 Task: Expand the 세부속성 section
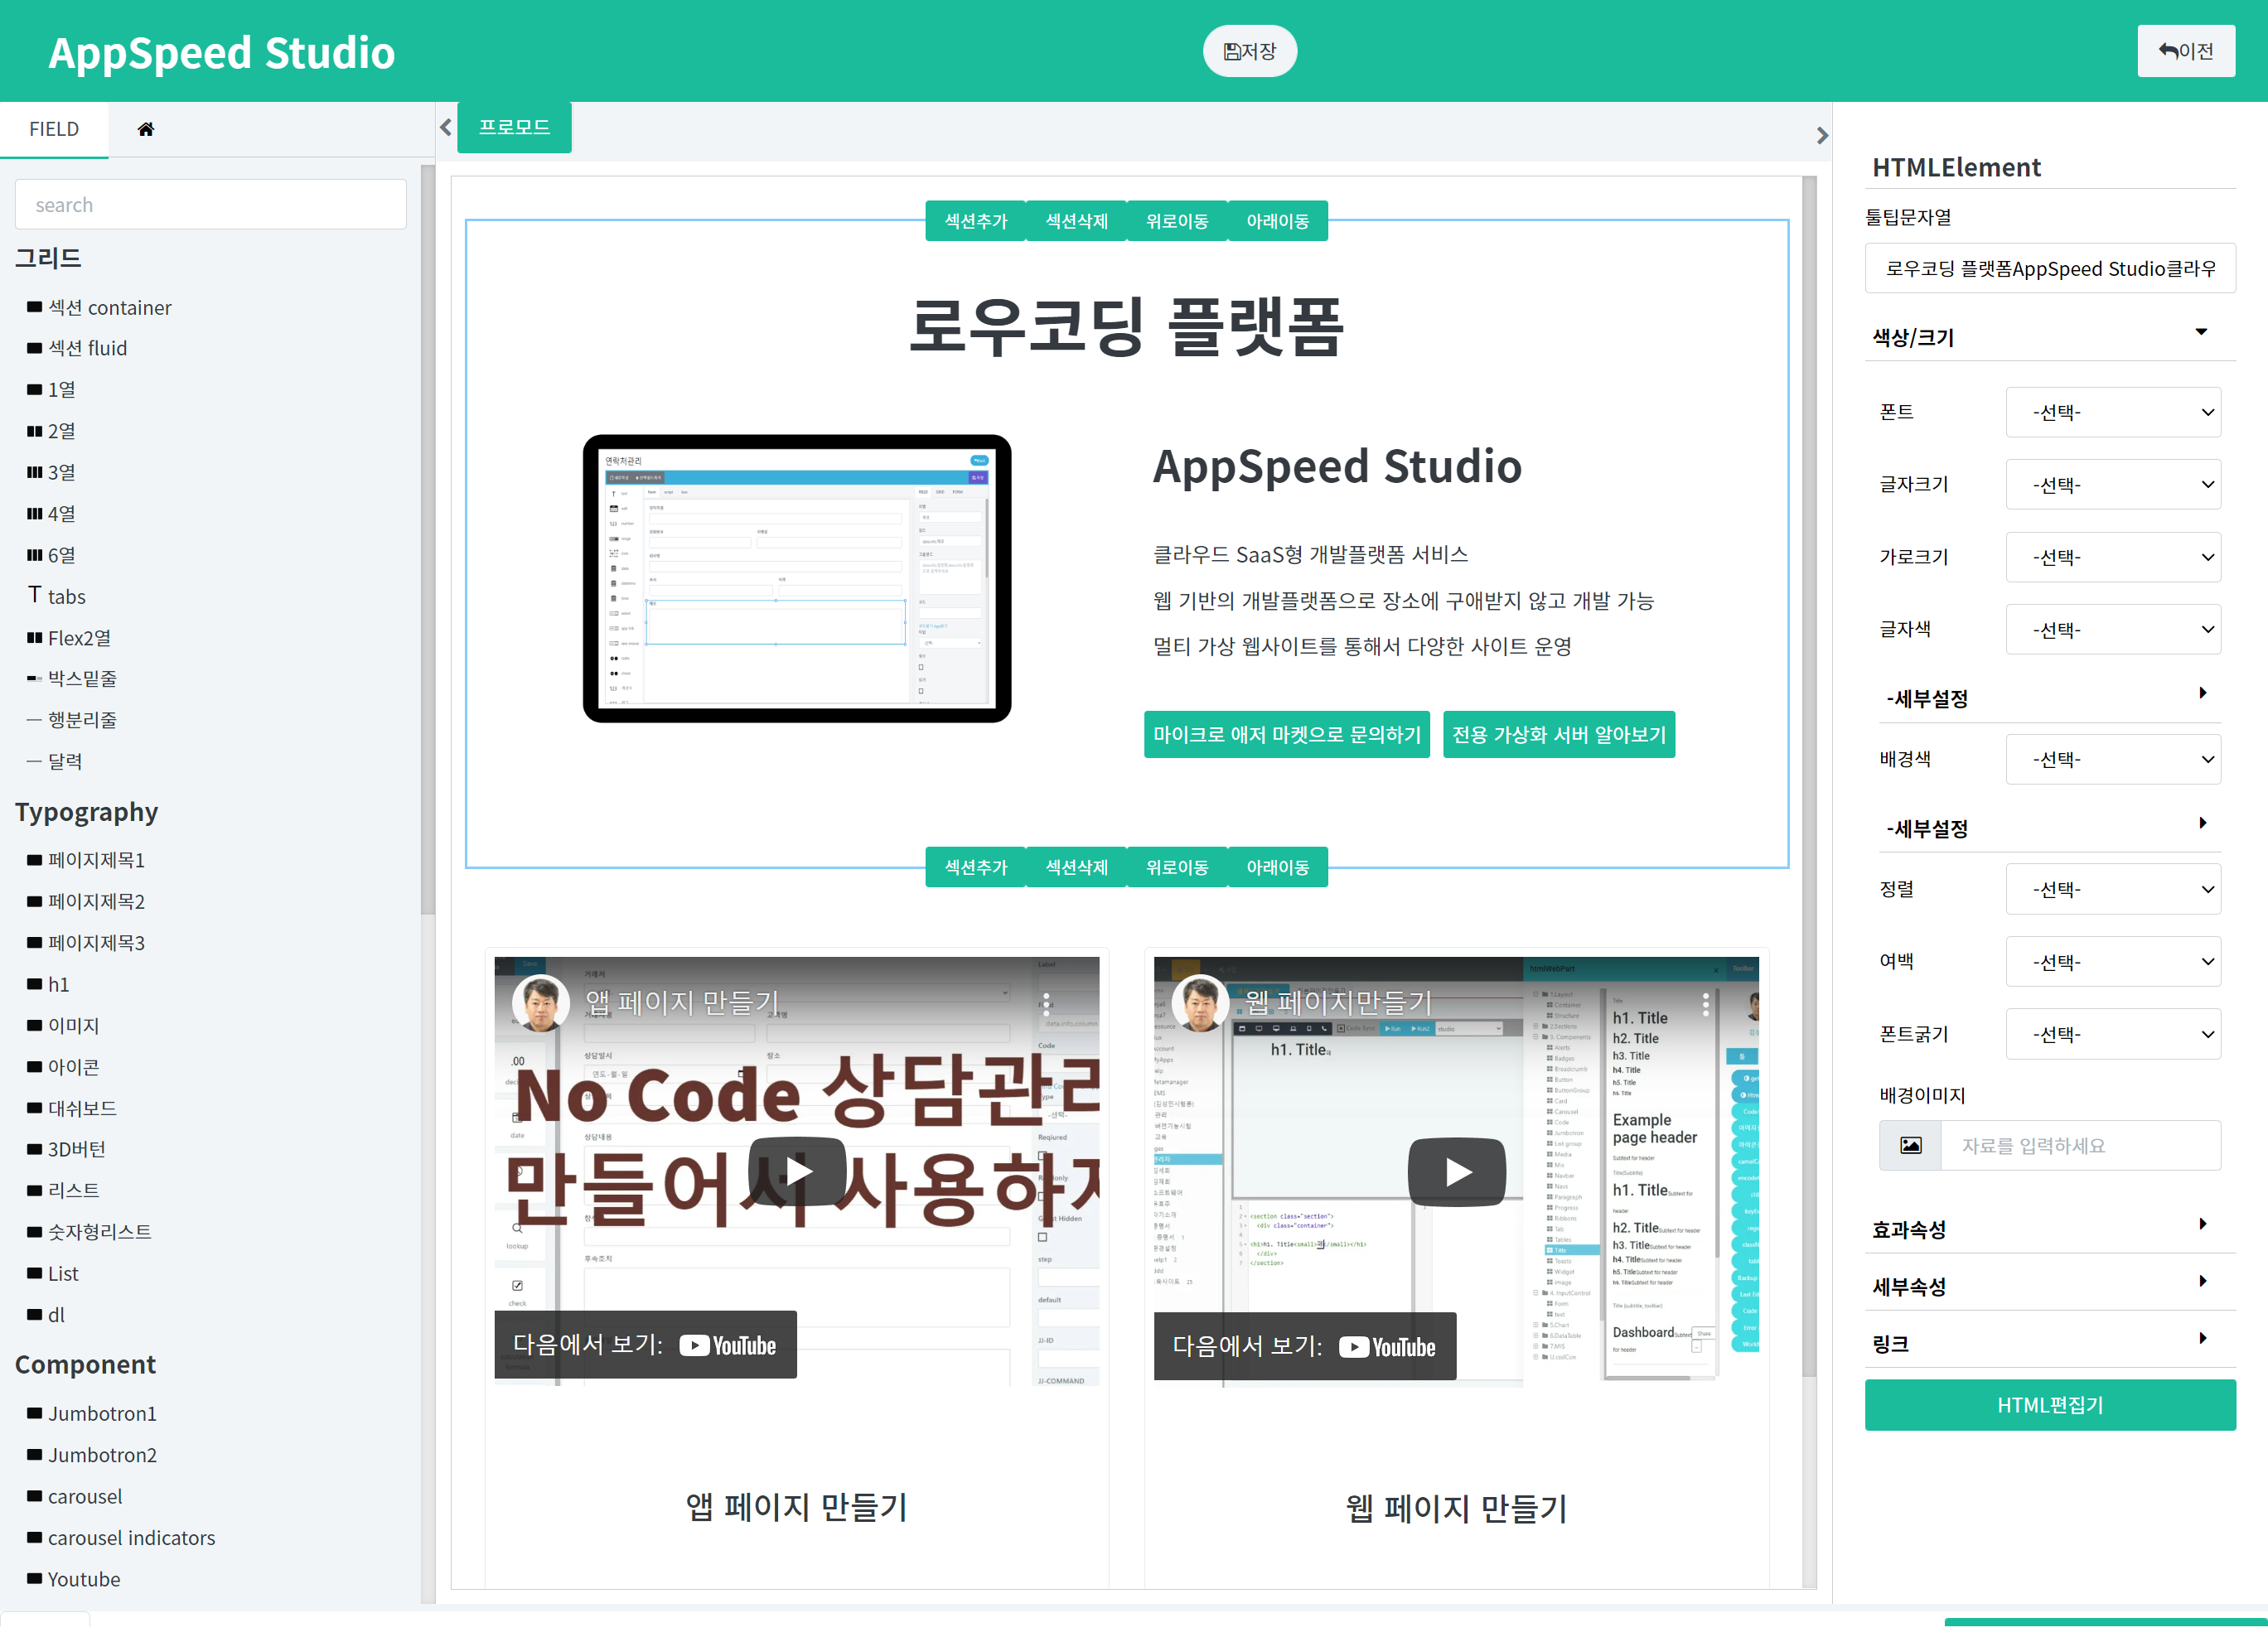tap(2050, 1285)
